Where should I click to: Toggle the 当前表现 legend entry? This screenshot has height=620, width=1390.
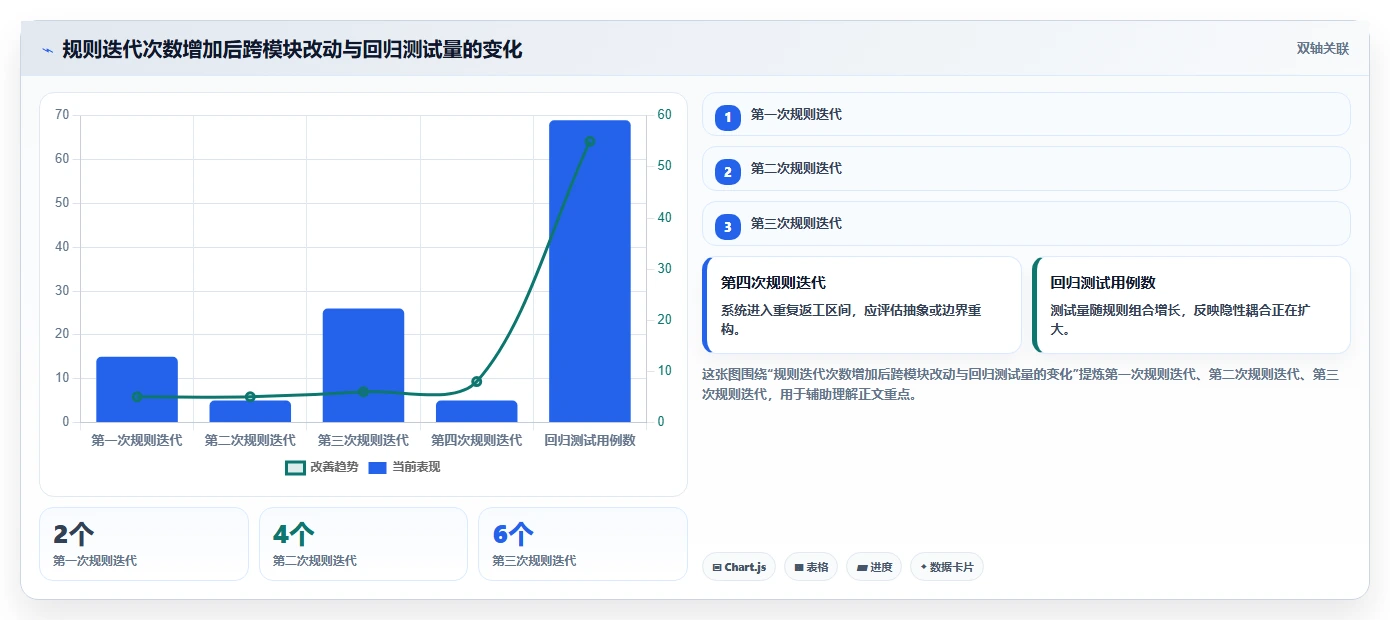(405, 467)
